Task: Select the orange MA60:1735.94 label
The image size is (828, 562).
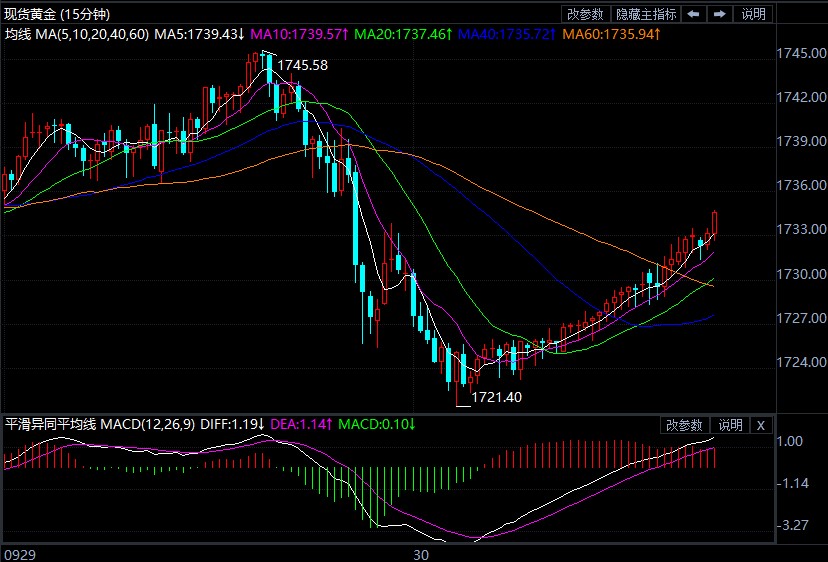Action: coord(611,35)
